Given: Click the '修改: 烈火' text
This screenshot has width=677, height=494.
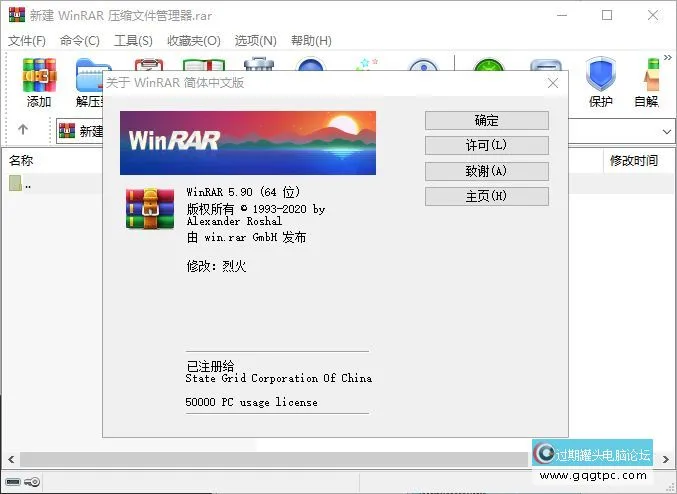Looking at the screenshot, I should click(216, 266).
